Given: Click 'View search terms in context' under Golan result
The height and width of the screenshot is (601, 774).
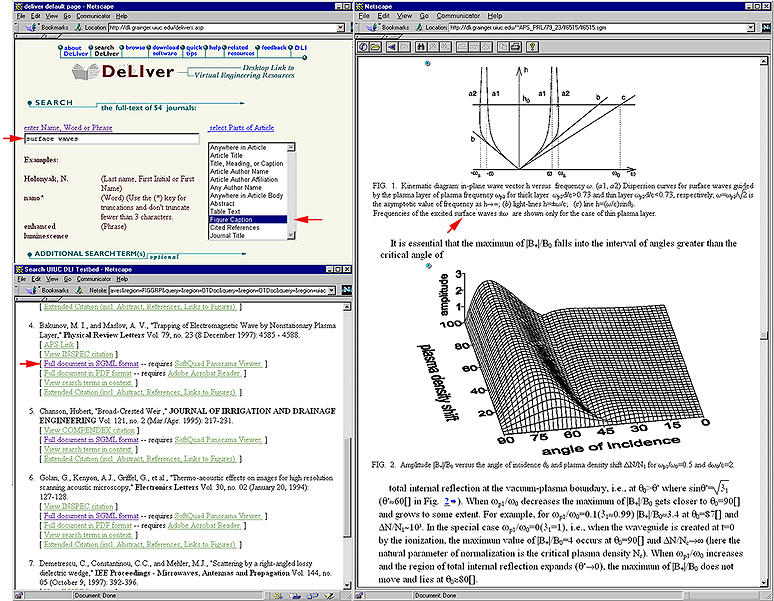Looking at the screenshot, I should pos(88,535).
